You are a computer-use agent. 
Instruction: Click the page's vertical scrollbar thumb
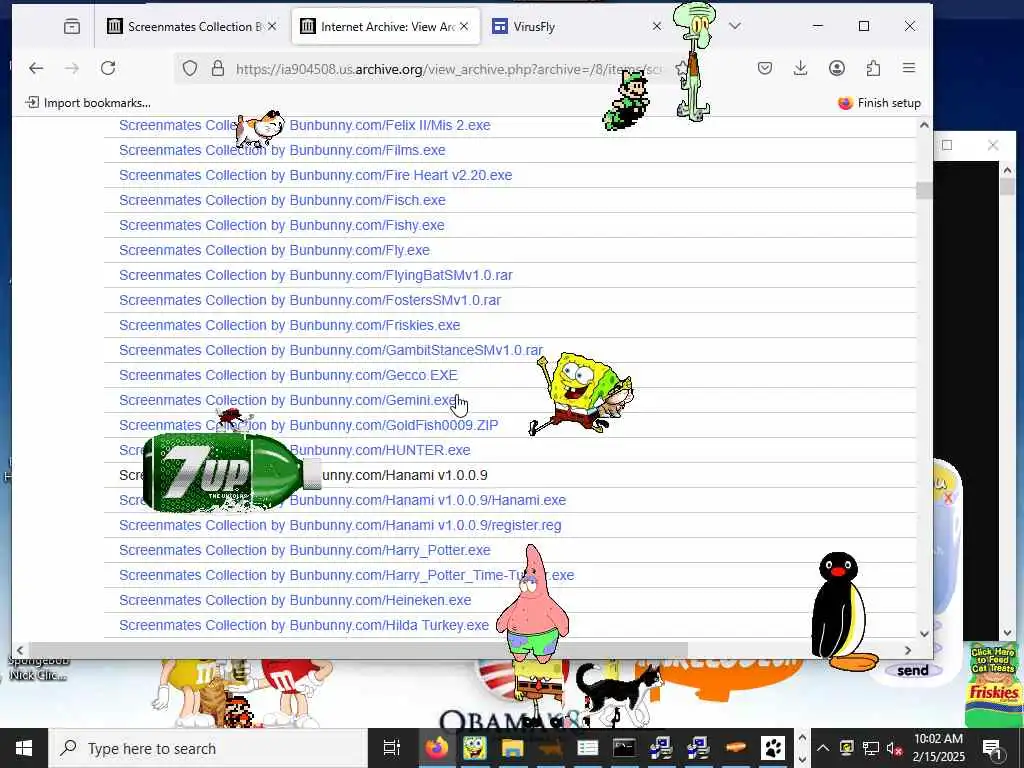[924, 190]
